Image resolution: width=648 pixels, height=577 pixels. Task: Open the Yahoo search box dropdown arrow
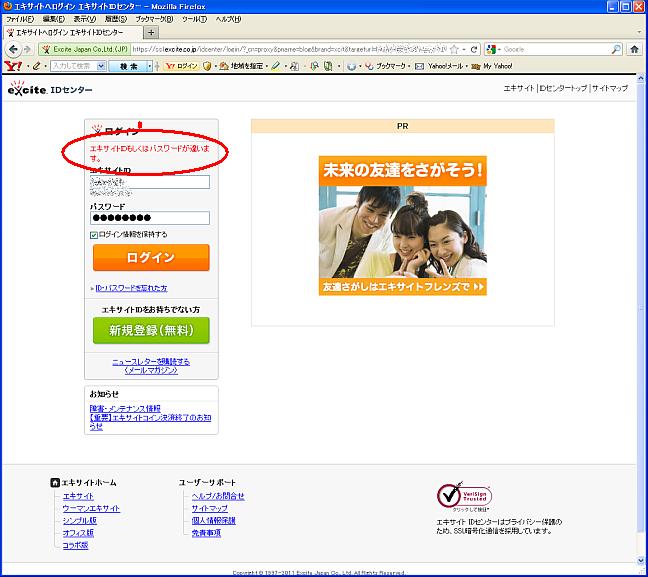click(x=101, y=66)
